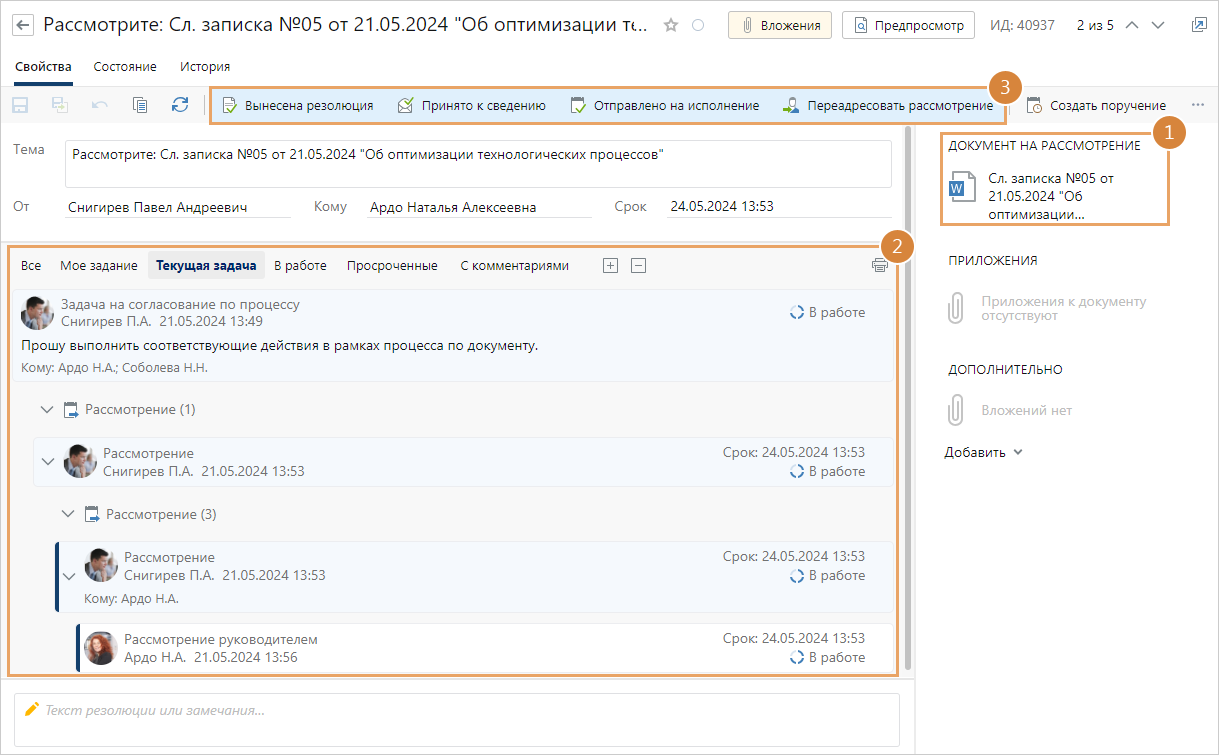Collapse the Рассмотрение (3) group
The image size is (1219, 755).
[x=67, y=514]
